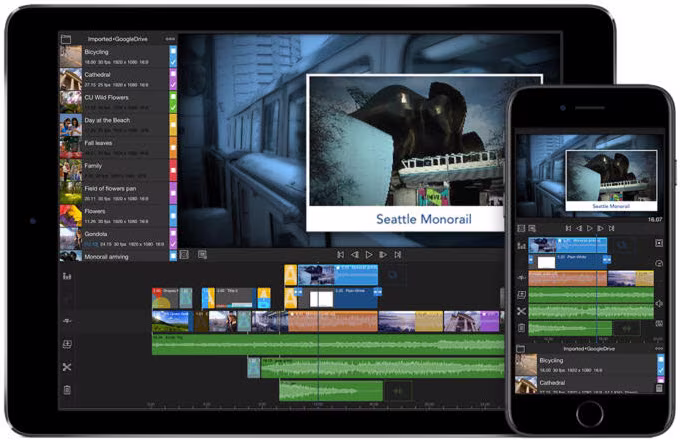Screen dimensions: 680x440
Task: Tap the scissors cut icon on iPhone
Action: pyautogui.click(x=521, y=311)
